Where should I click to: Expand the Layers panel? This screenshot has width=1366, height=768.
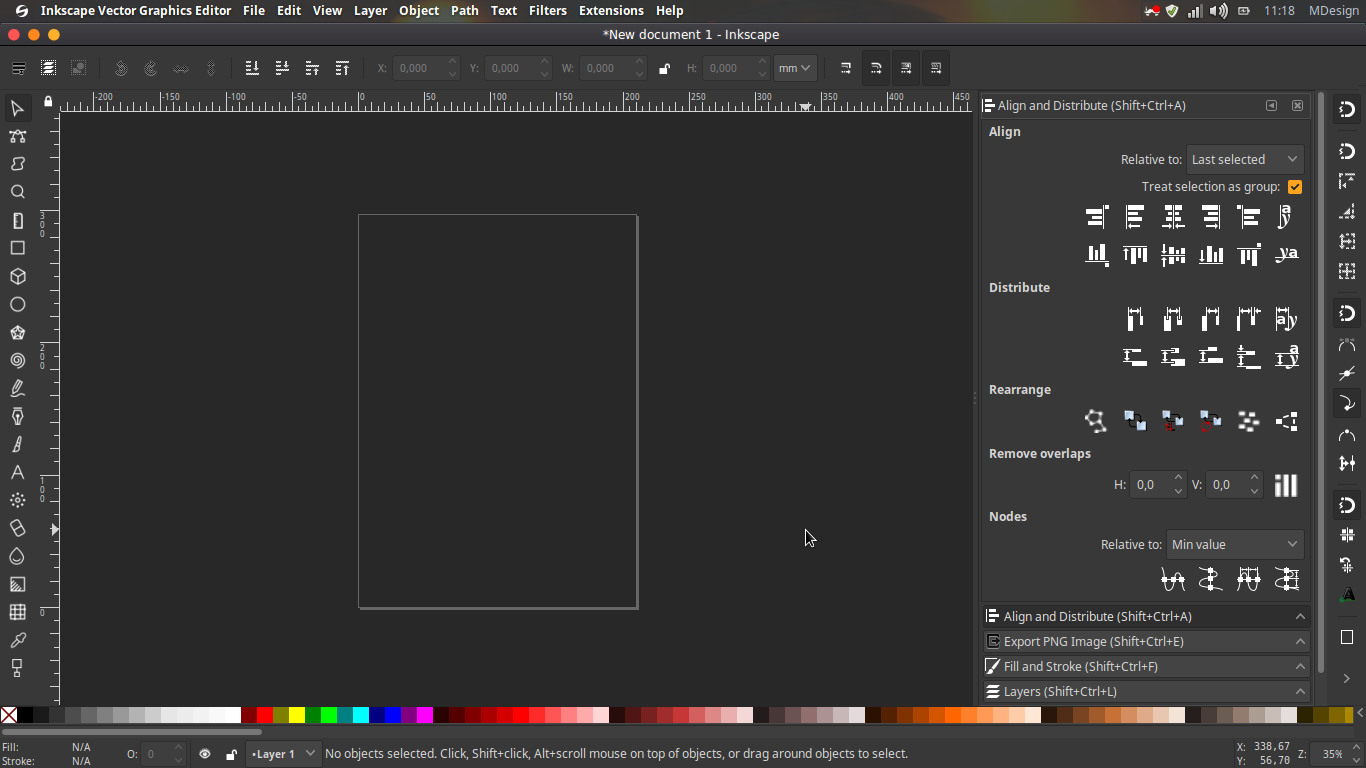pos(1146,691)
